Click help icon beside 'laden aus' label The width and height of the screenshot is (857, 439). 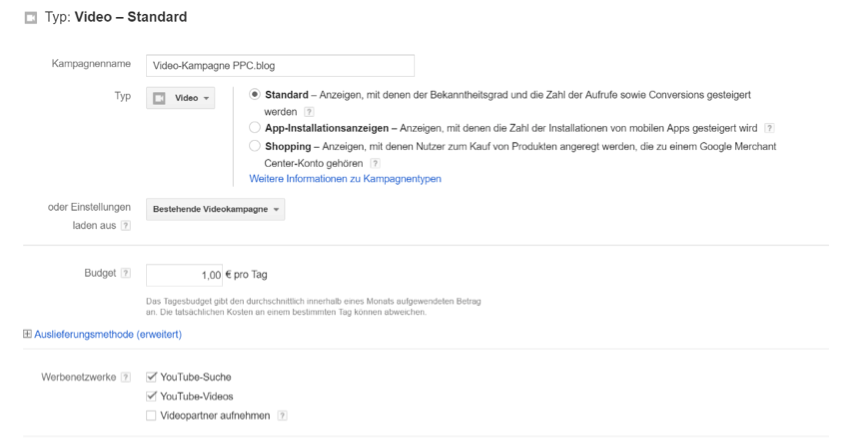point(126,226)
